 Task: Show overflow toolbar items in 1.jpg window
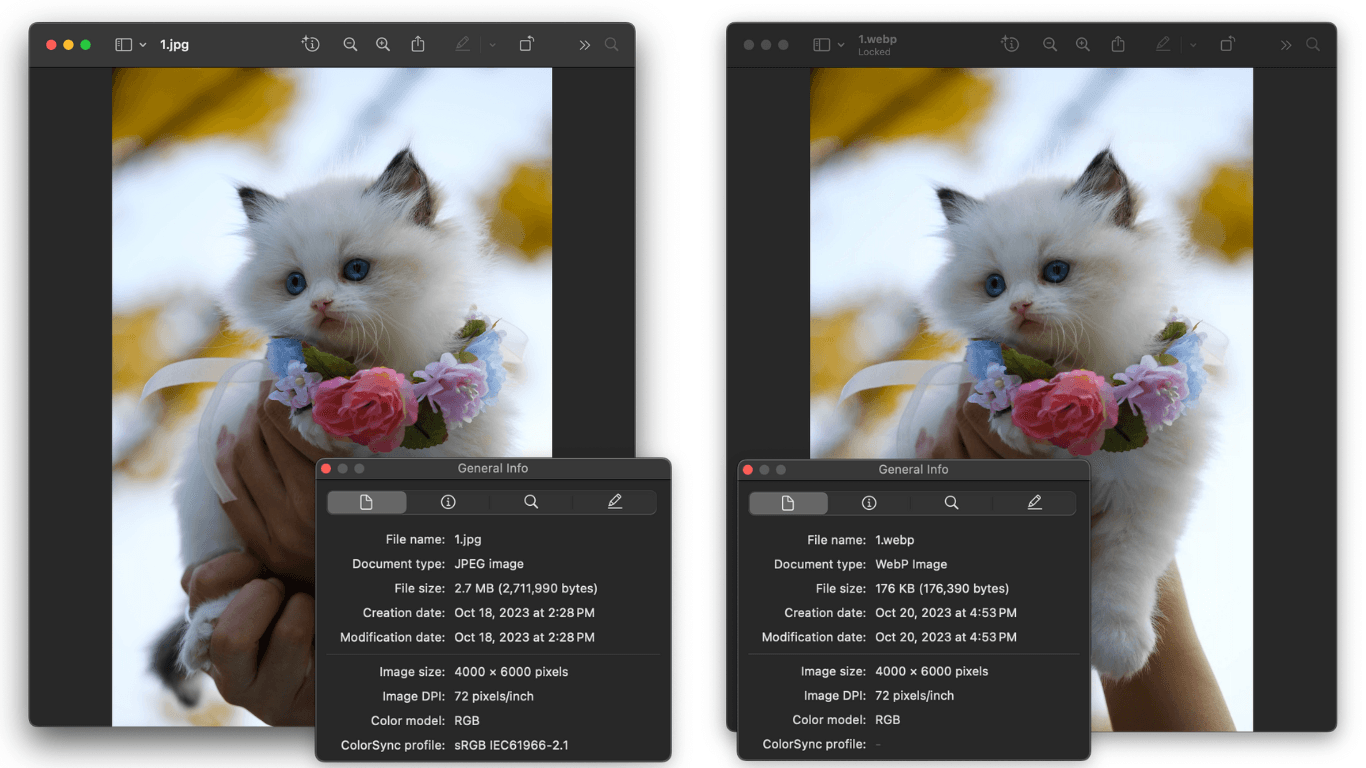pos(585,44)
